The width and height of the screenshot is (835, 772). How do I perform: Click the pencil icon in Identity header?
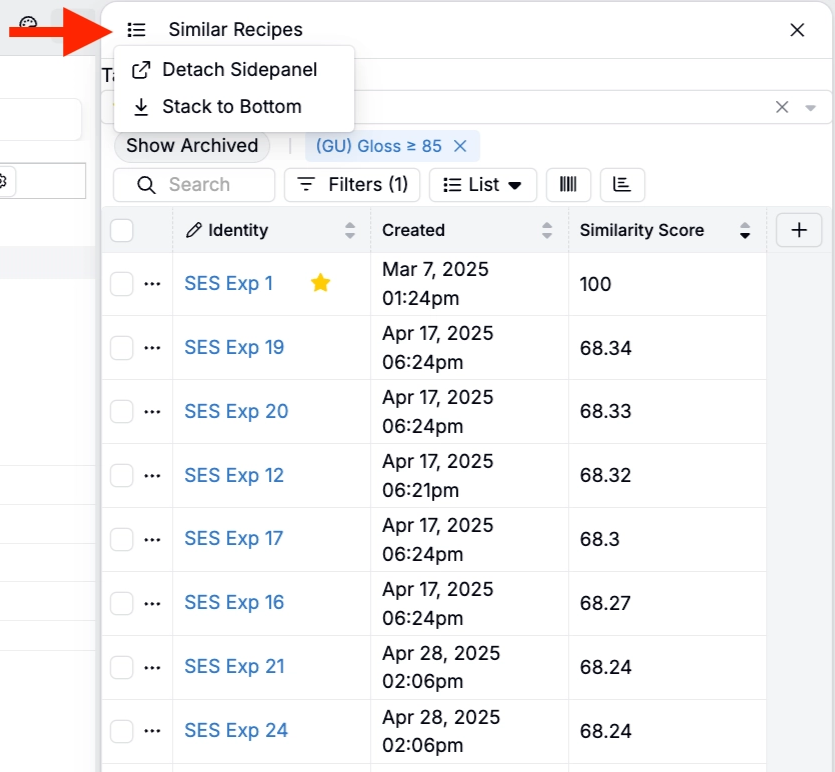(x=194, y=231)
